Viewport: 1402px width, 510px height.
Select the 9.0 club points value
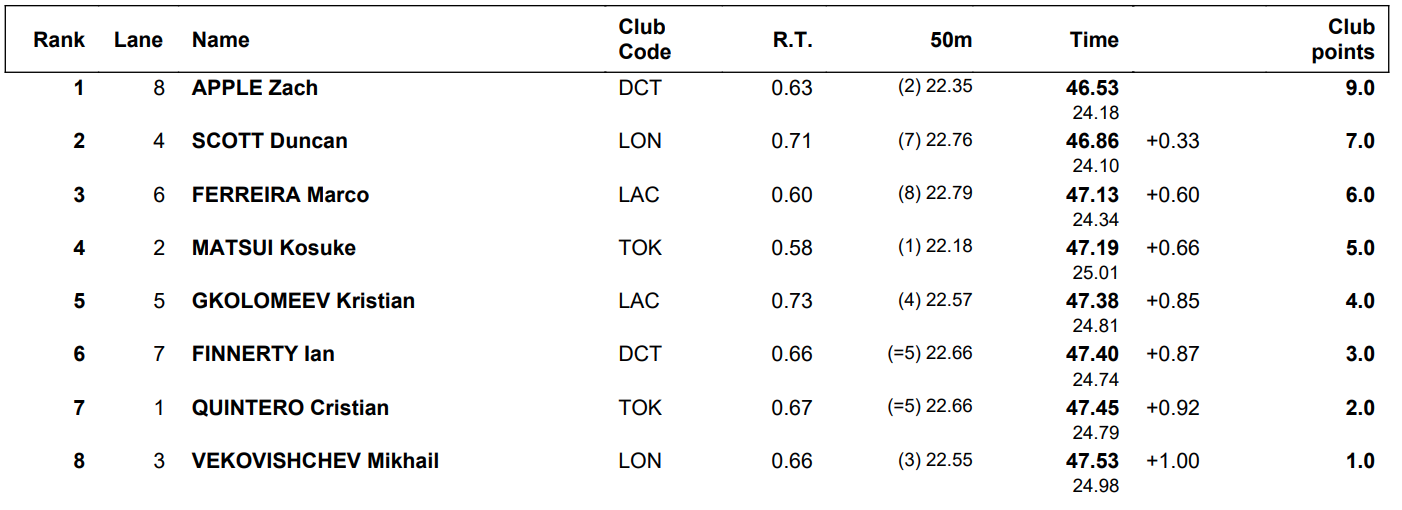tap(1360, 88)
